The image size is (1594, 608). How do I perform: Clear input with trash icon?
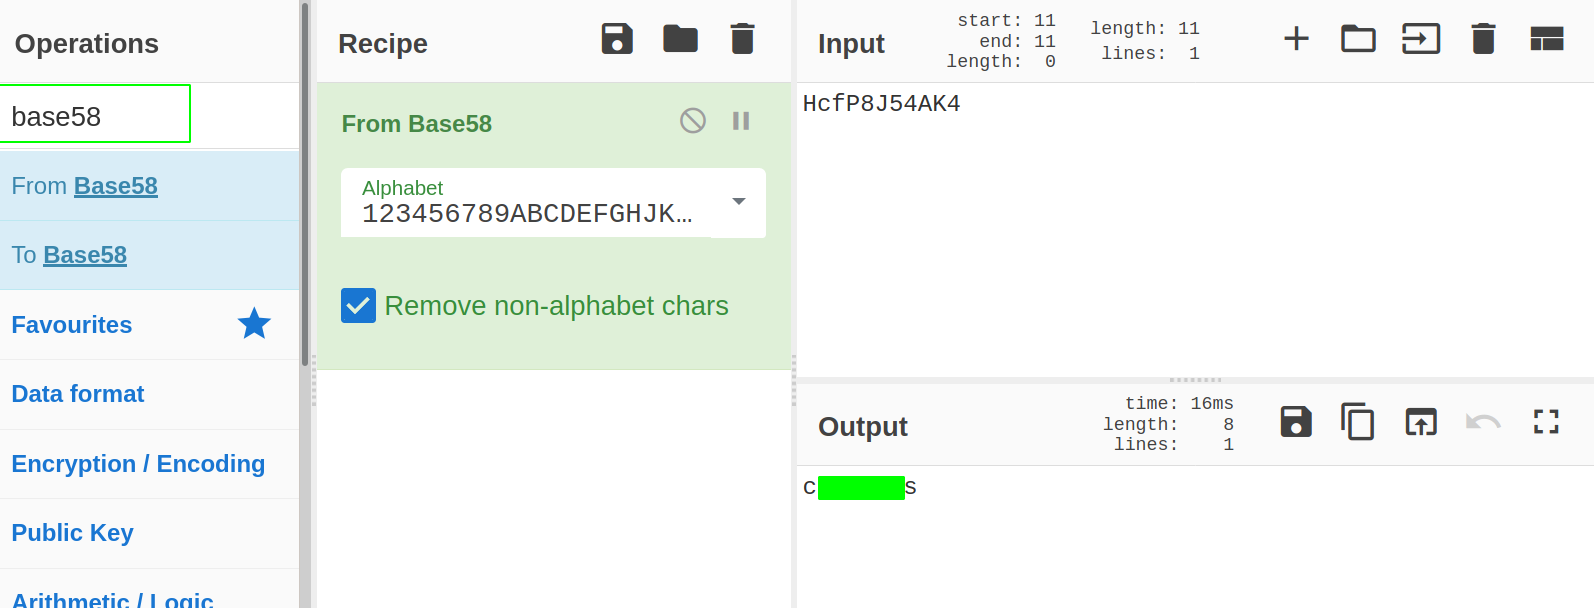(x=1483, y=39)
